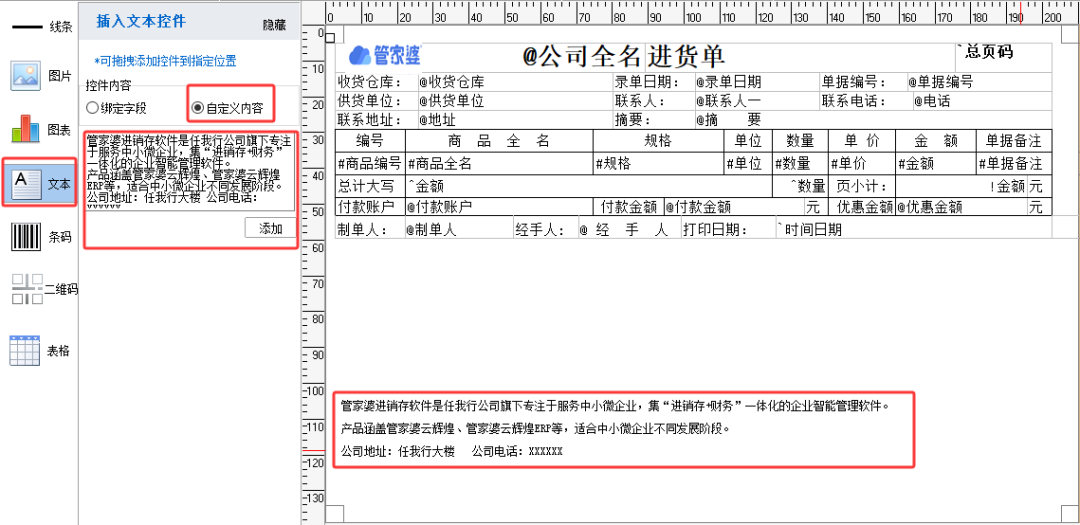The image size is (1080, 525).
Task: Select the @录单日期 field
Action: (728, 82)
